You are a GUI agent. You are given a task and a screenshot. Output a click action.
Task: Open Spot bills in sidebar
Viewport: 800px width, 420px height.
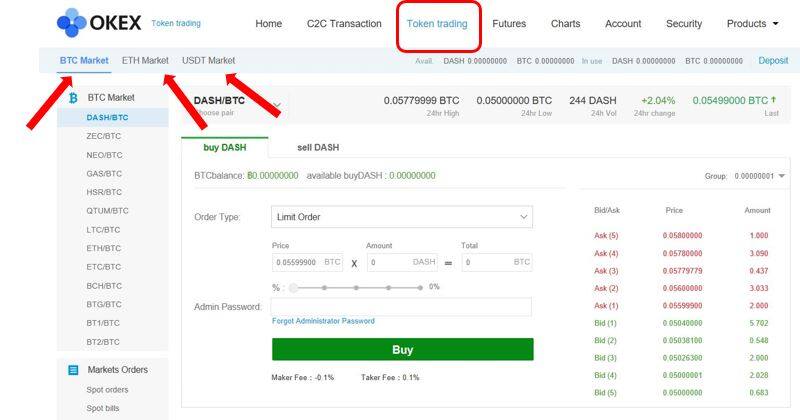(x=103, y=408)
